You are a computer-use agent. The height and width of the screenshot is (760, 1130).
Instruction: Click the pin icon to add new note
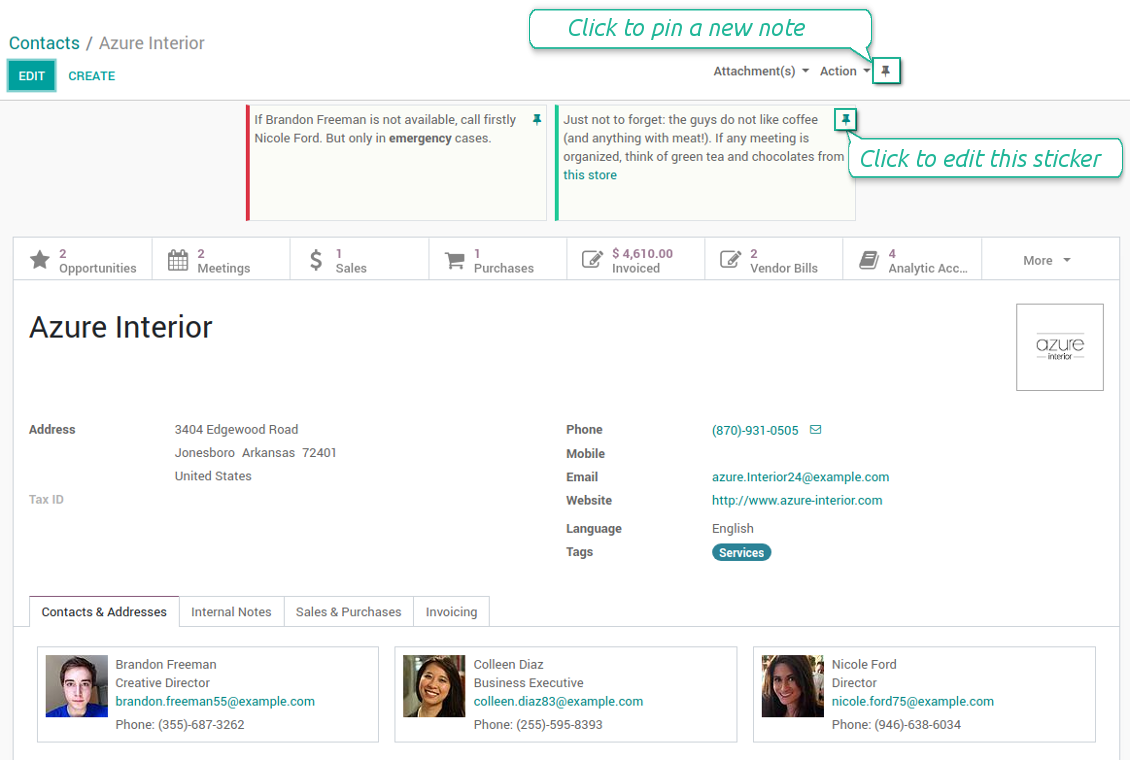(x=886, y=71)
